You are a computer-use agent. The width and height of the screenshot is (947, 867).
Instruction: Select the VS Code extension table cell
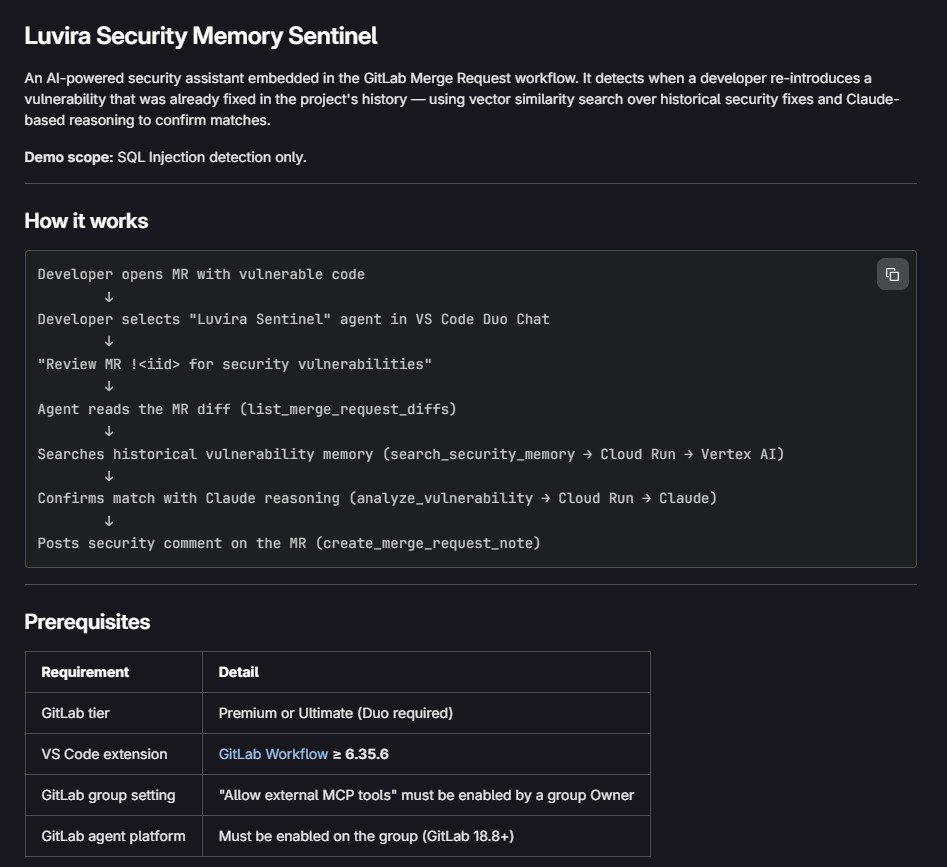(104, 754)
